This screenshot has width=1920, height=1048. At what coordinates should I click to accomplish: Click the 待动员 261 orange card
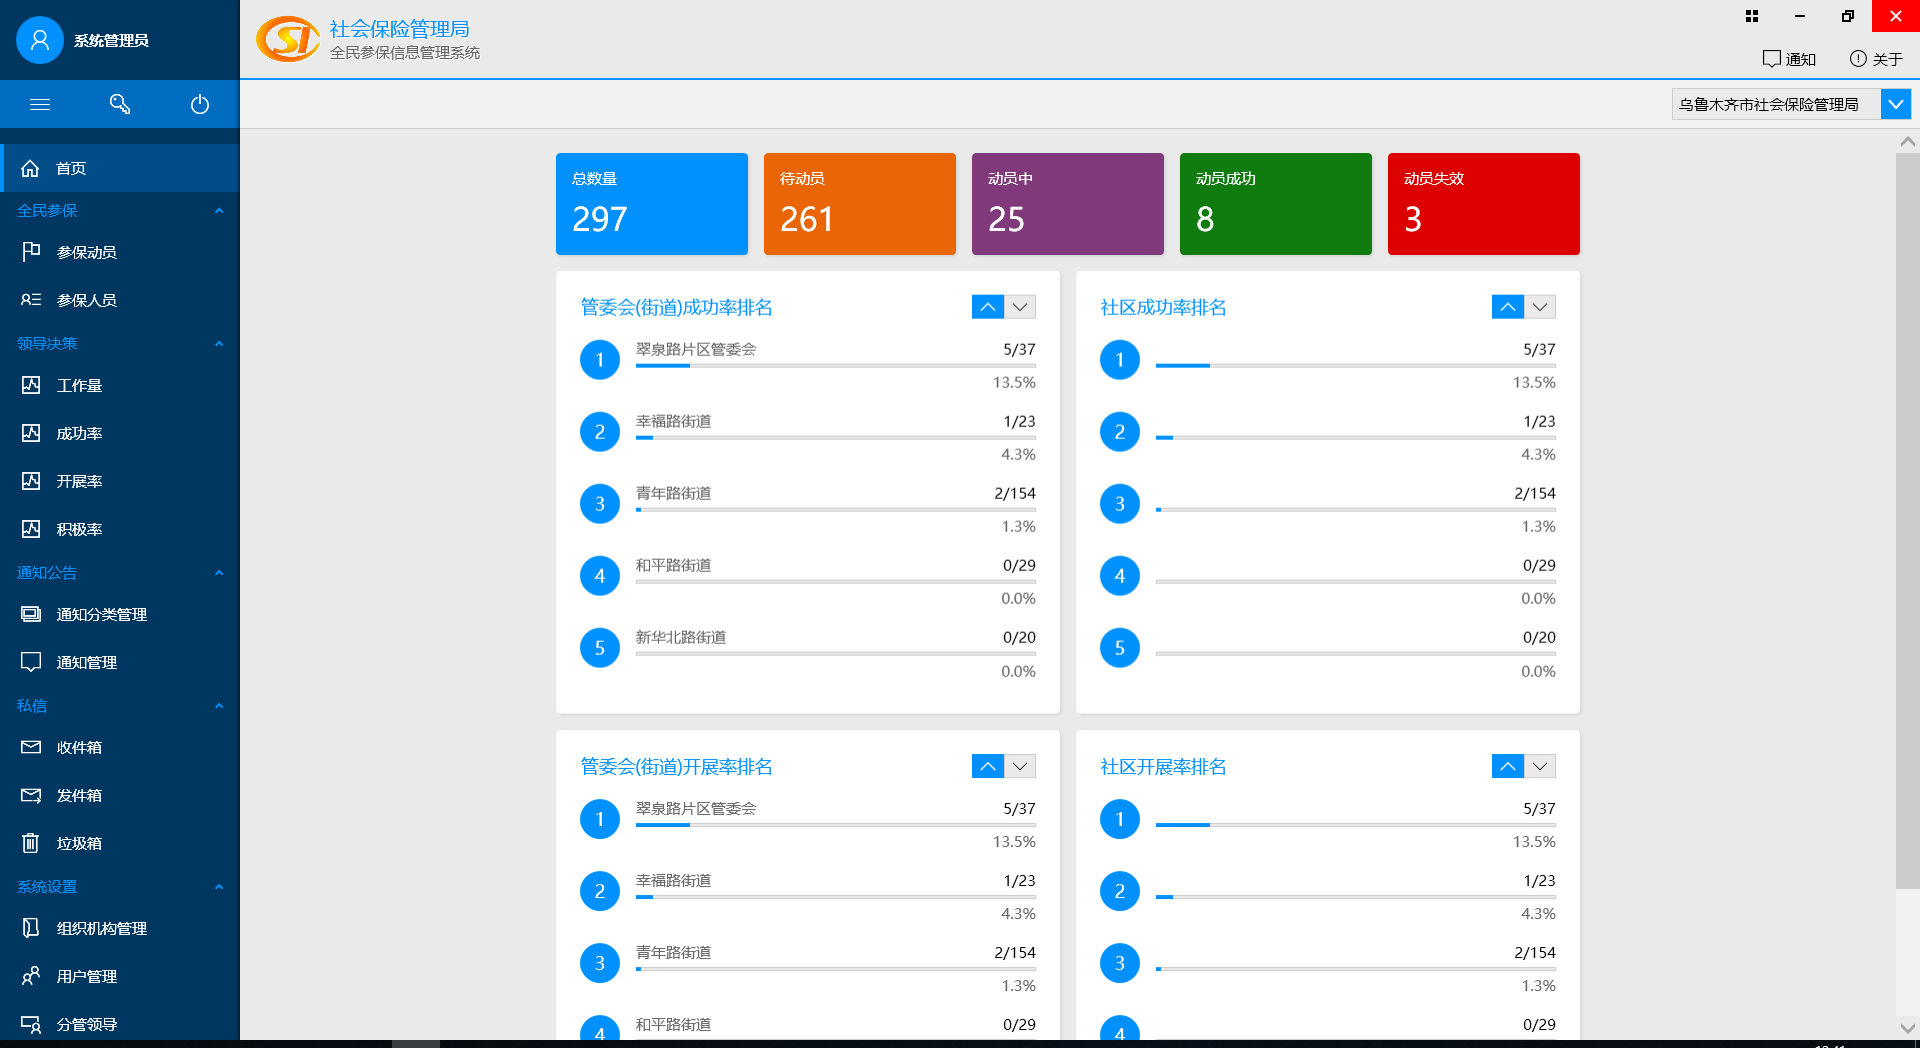tap(859, 204)
